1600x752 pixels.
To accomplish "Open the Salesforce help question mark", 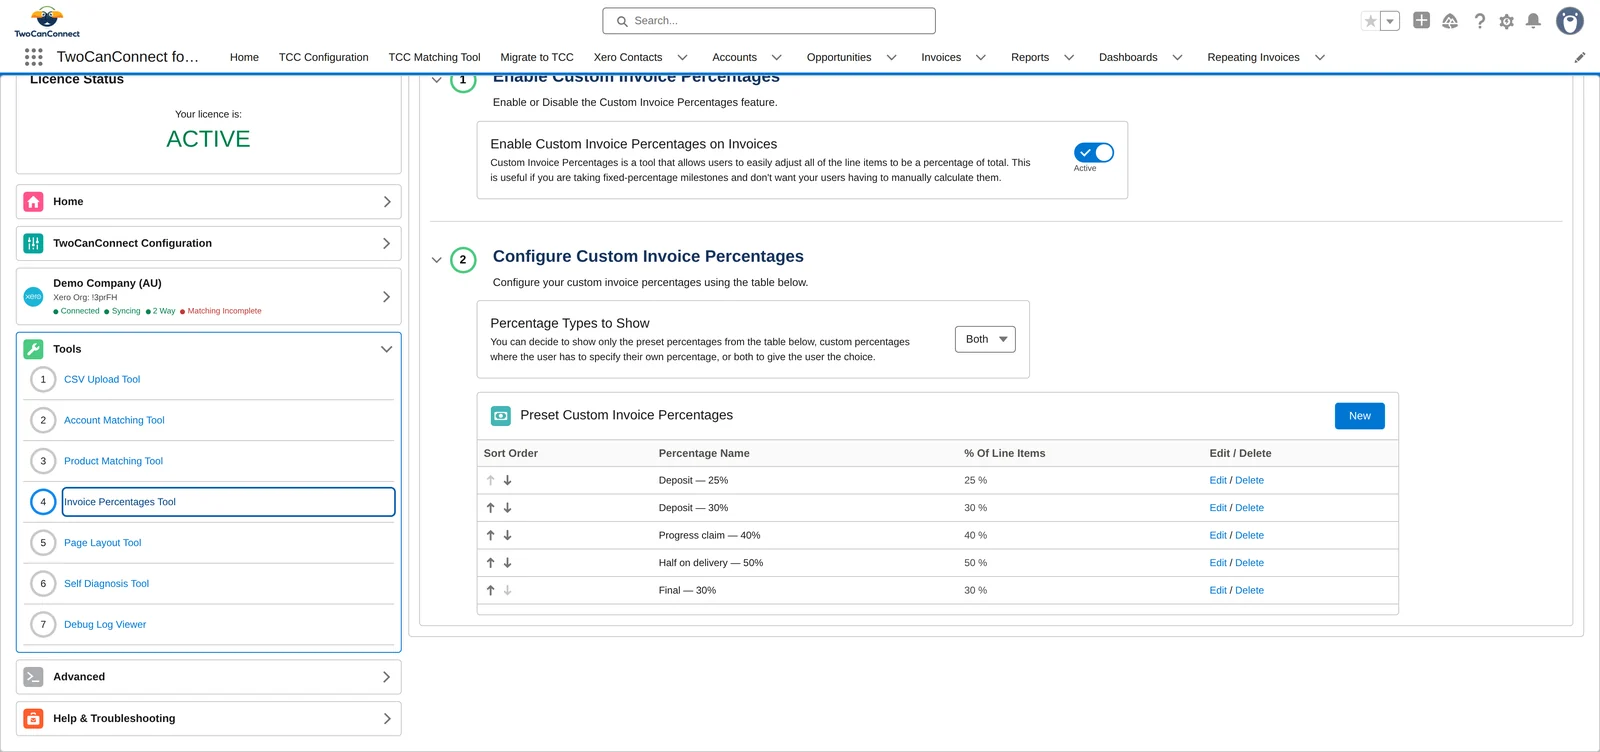I will click(x=1479, y=21).
